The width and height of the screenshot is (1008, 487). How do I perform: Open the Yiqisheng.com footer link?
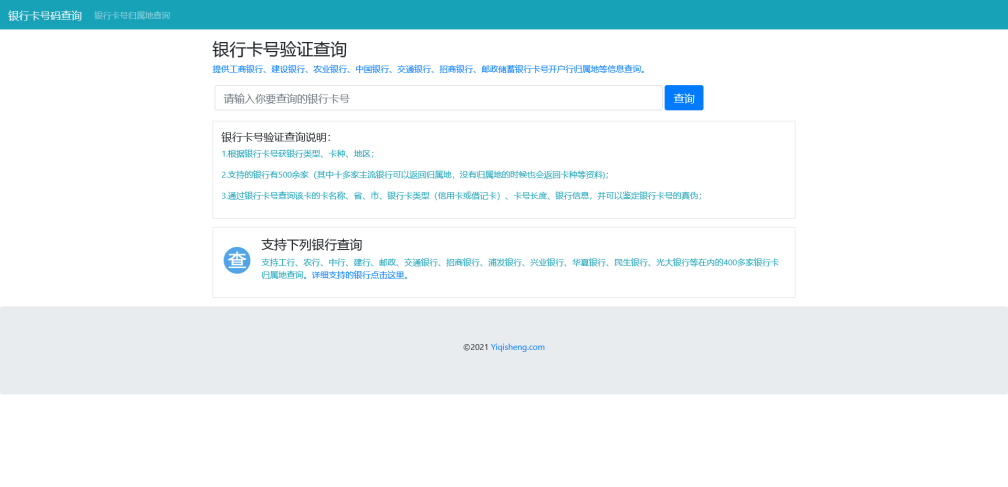click(518, 347)
